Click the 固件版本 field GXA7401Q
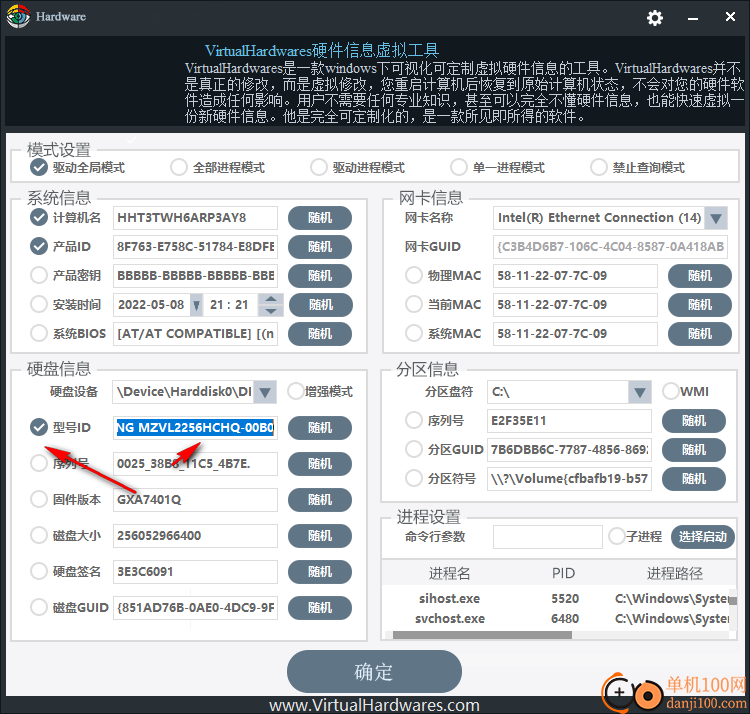 (x=195, y=500)
